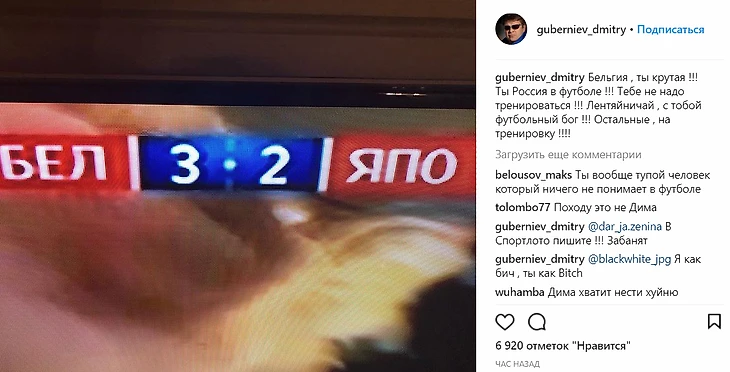Expand Загрузить еще комментарии

pyautogui.click(x=568, y=155)
